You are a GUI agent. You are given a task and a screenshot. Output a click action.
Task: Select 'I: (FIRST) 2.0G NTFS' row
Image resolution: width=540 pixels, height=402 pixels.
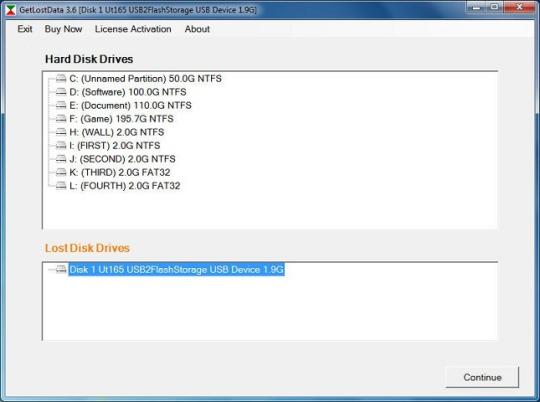pos(115,146)
